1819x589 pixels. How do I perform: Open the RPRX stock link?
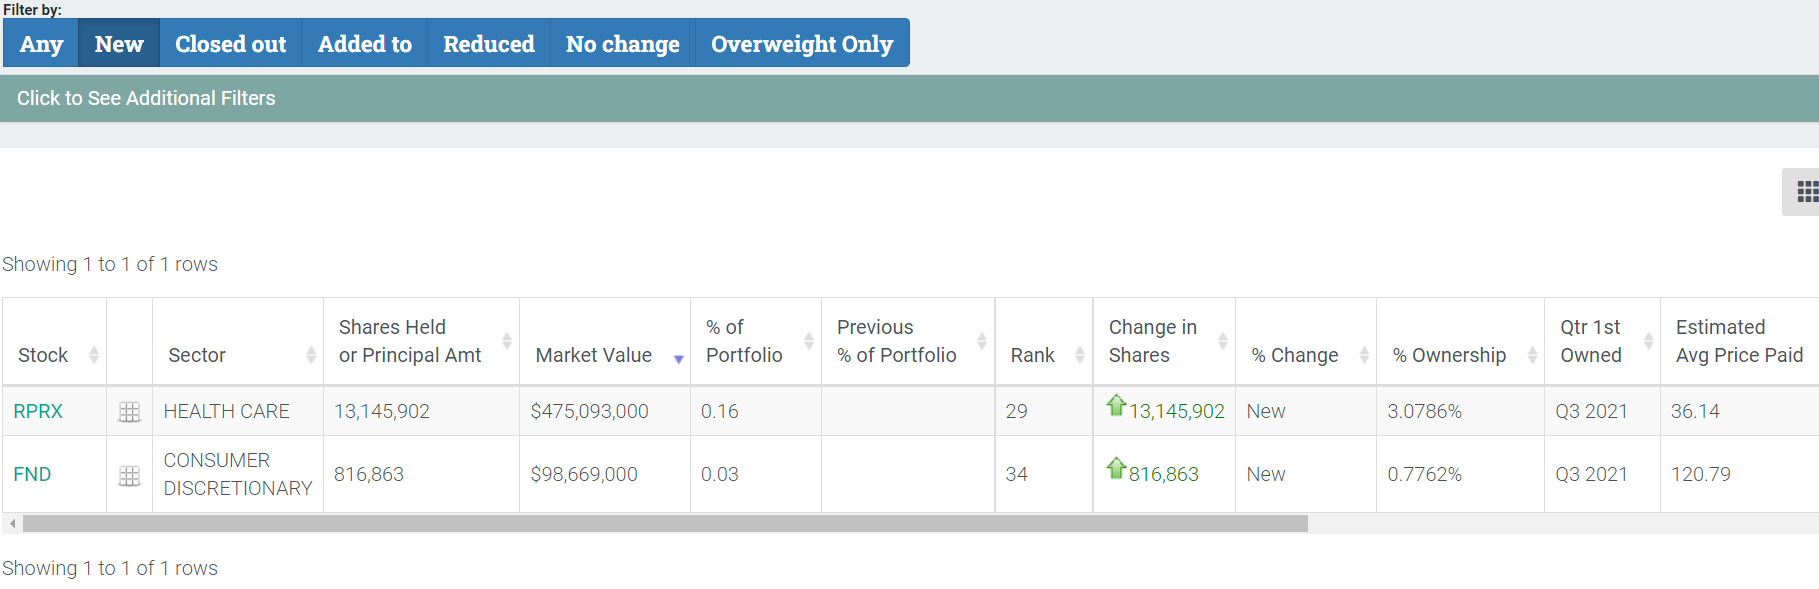38,411
